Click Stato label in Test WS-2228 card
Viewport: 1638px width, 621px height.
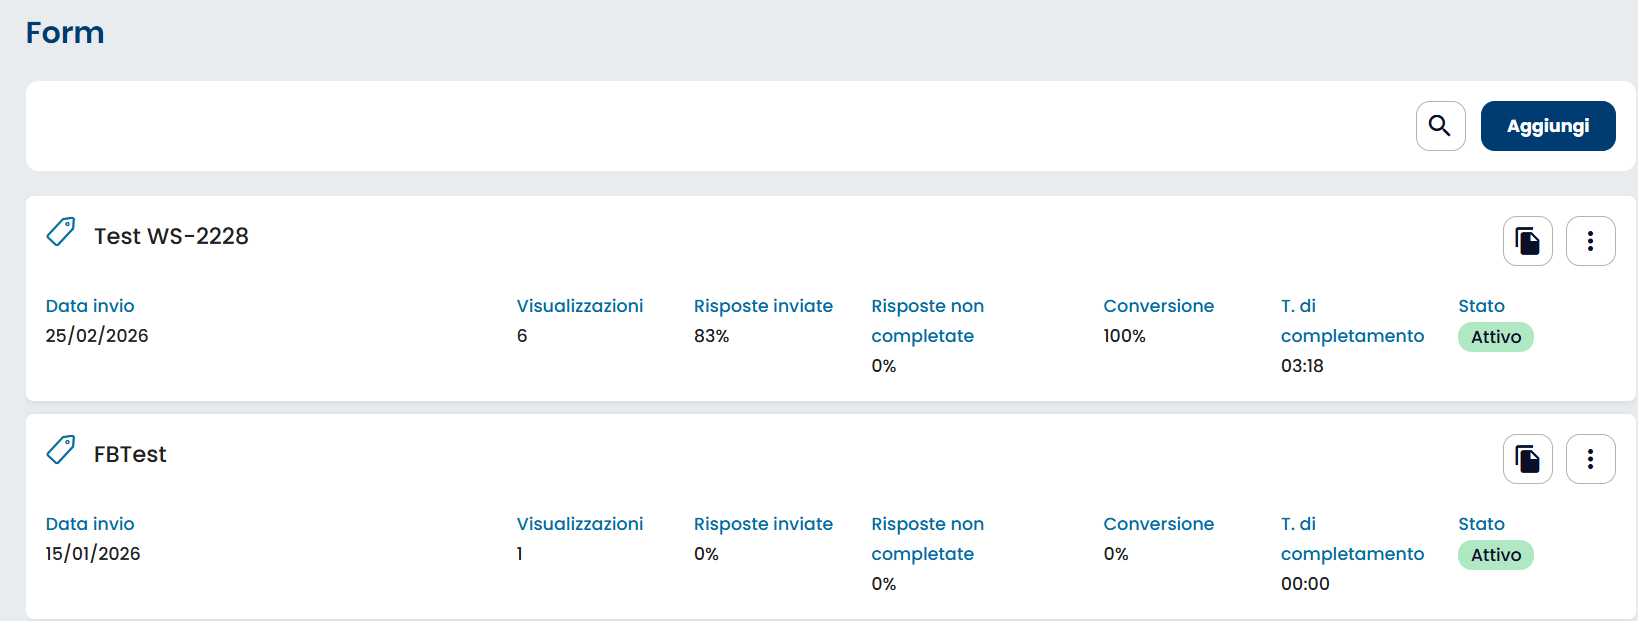(x=1481, y=306)
